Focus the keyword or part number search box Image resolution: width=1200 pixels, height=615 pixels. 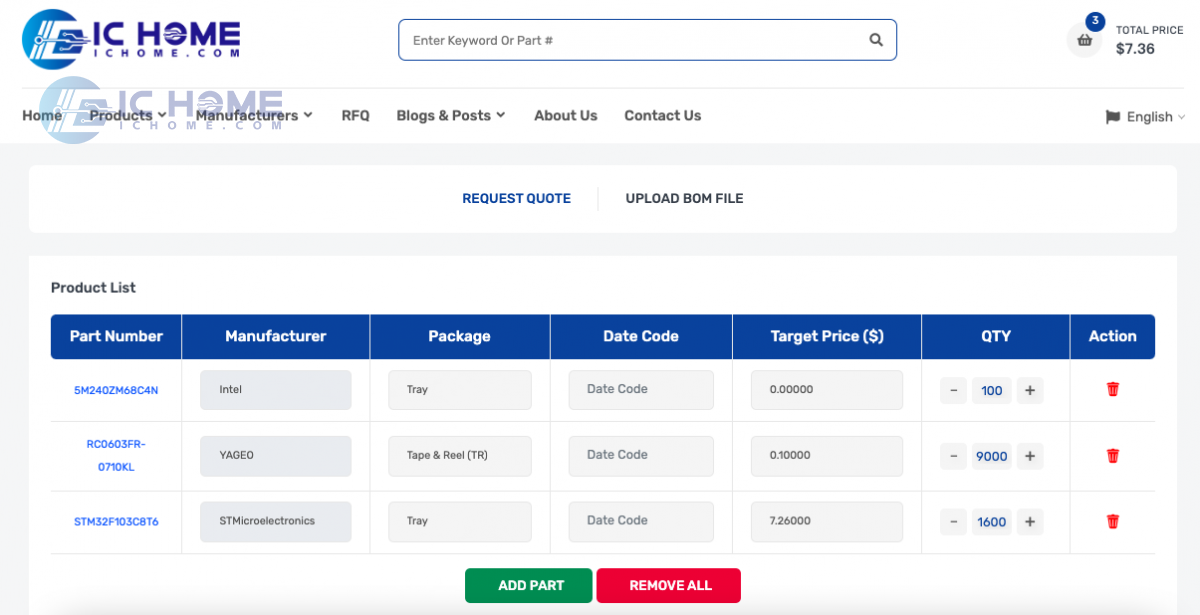pyautogui.click(x=647, y=40)
